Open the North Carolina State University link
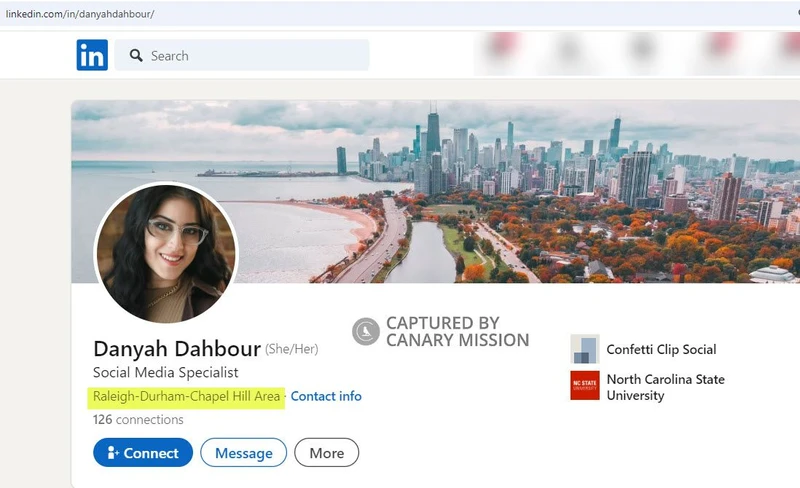Viewport: 800px width, 488px height. (665, 387)
